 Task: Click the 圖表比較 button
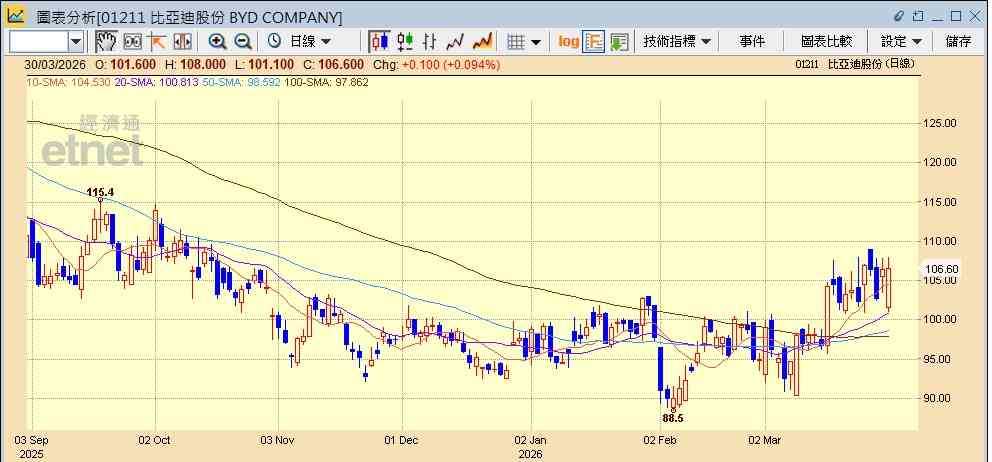click(826, 42)
